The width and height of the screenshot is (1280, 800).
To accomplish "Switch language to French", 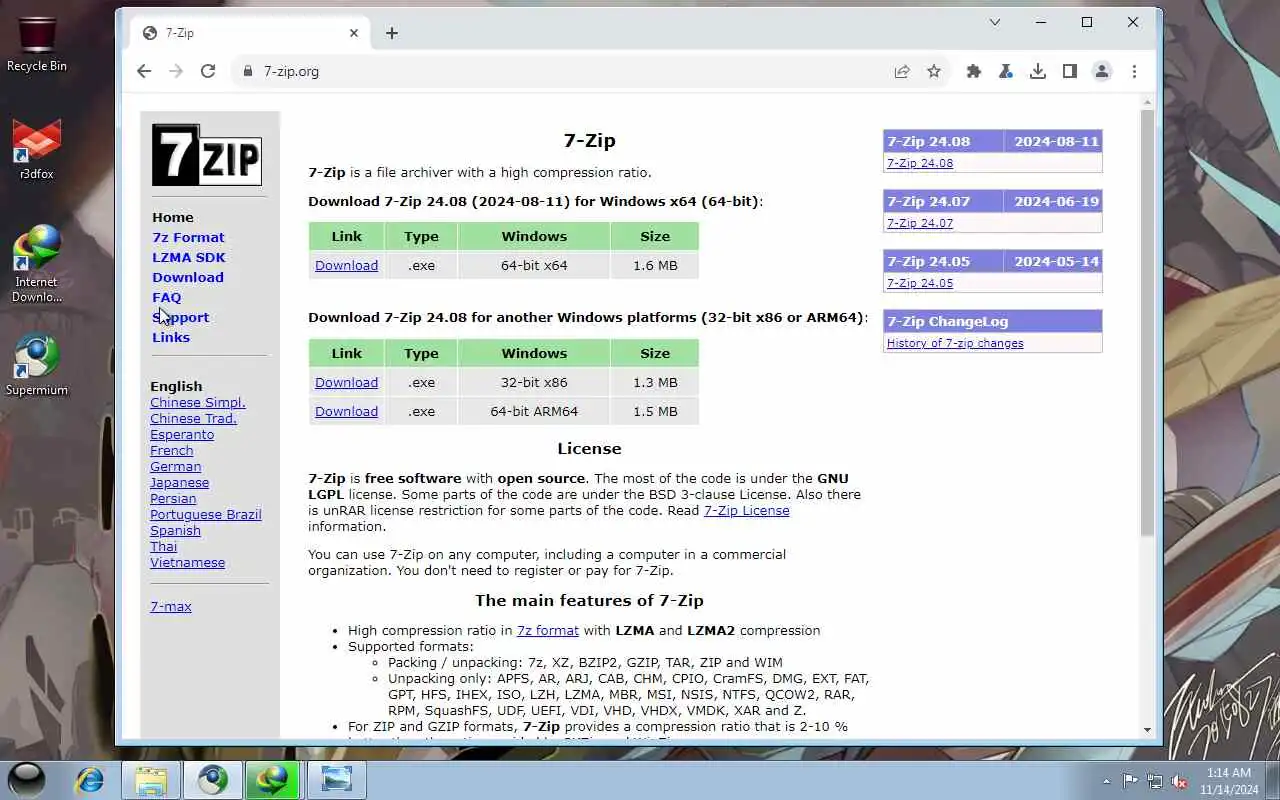I will [172, 450].
